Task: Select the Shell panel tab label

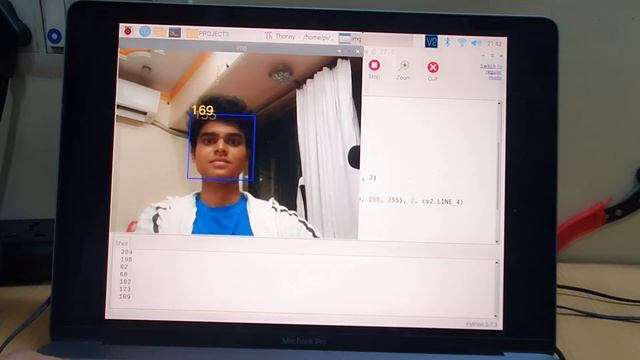Action: (x=122, y=243)
